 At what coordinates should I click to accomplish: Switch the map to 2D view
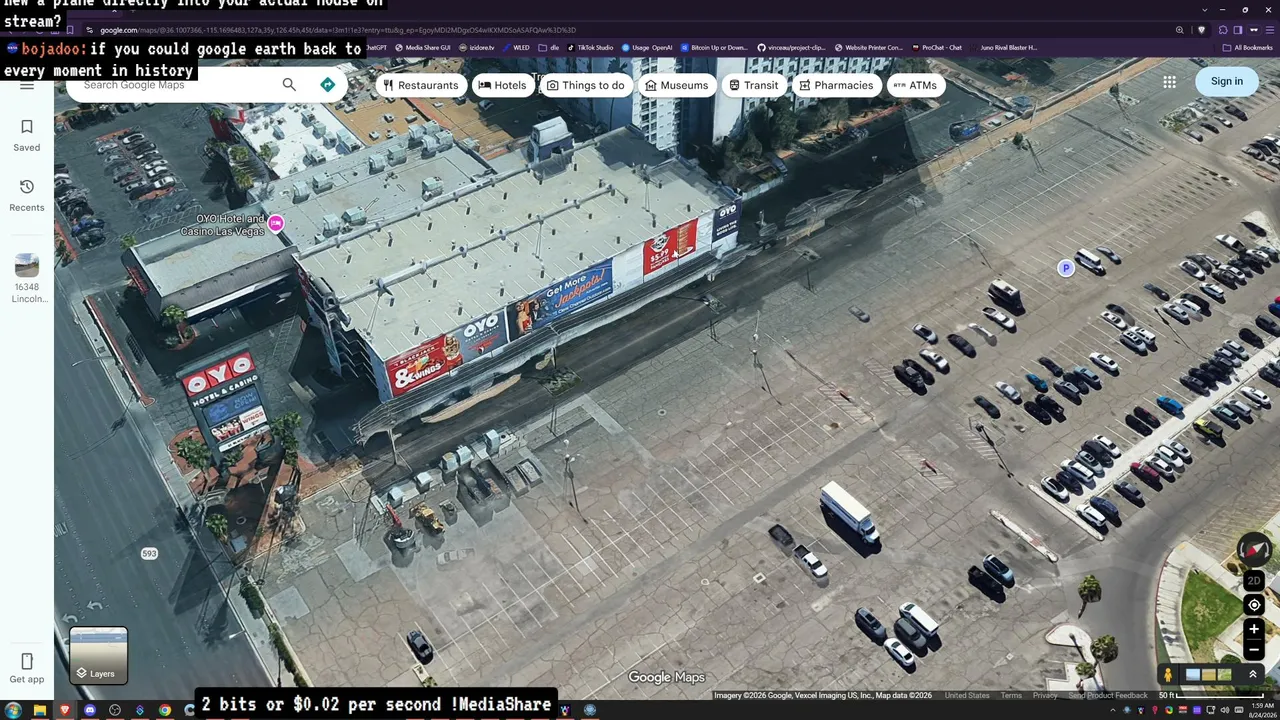click(1254, 581)
